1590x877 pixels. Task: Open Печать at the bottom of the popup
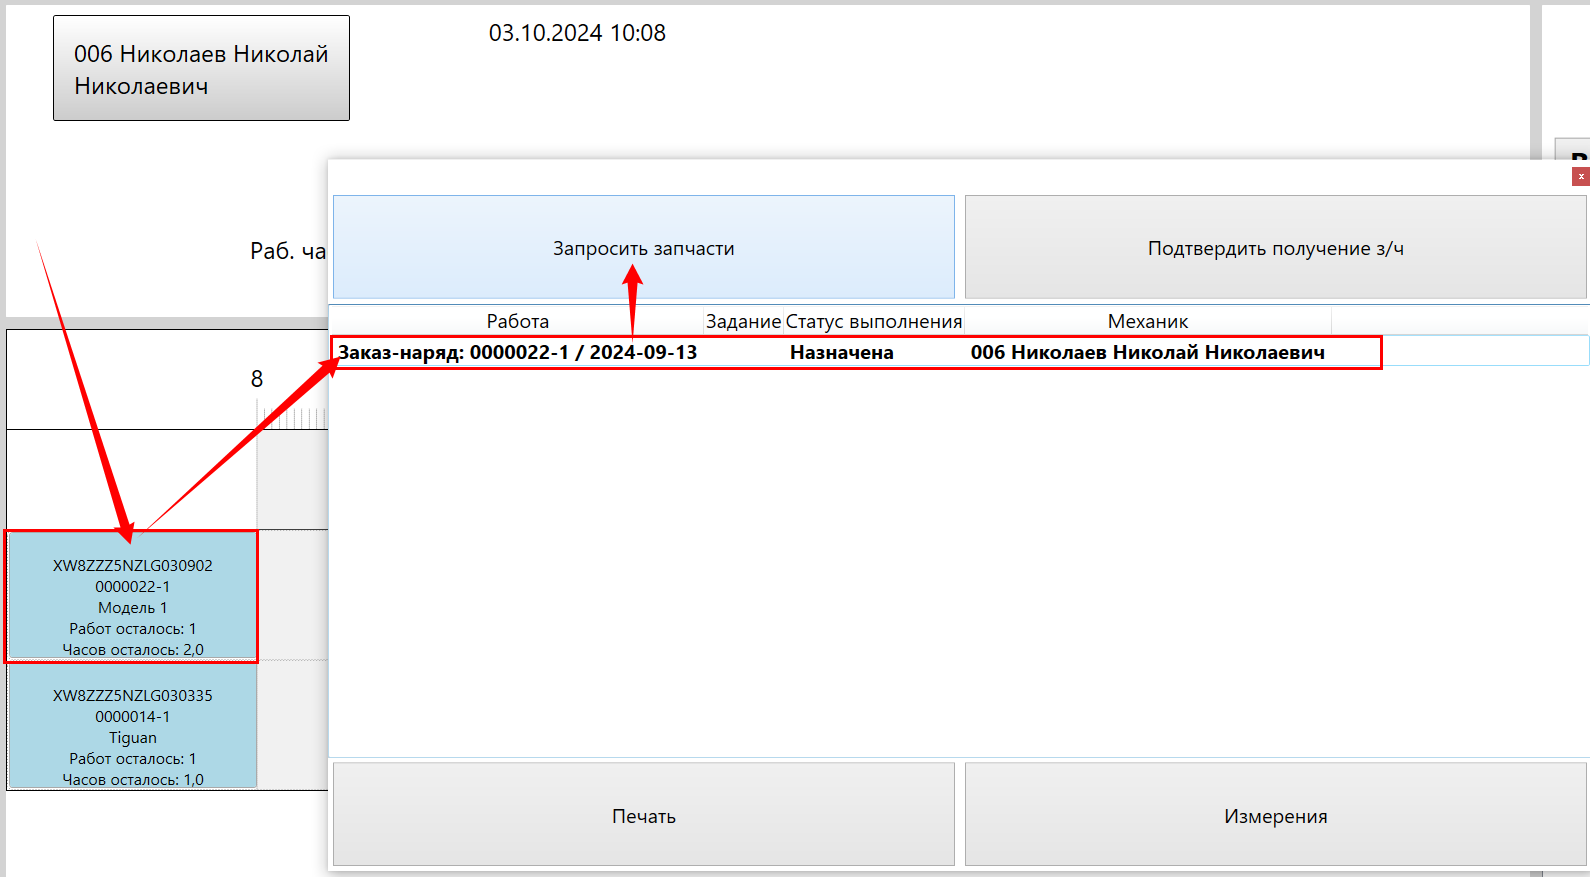pos(643,816)
